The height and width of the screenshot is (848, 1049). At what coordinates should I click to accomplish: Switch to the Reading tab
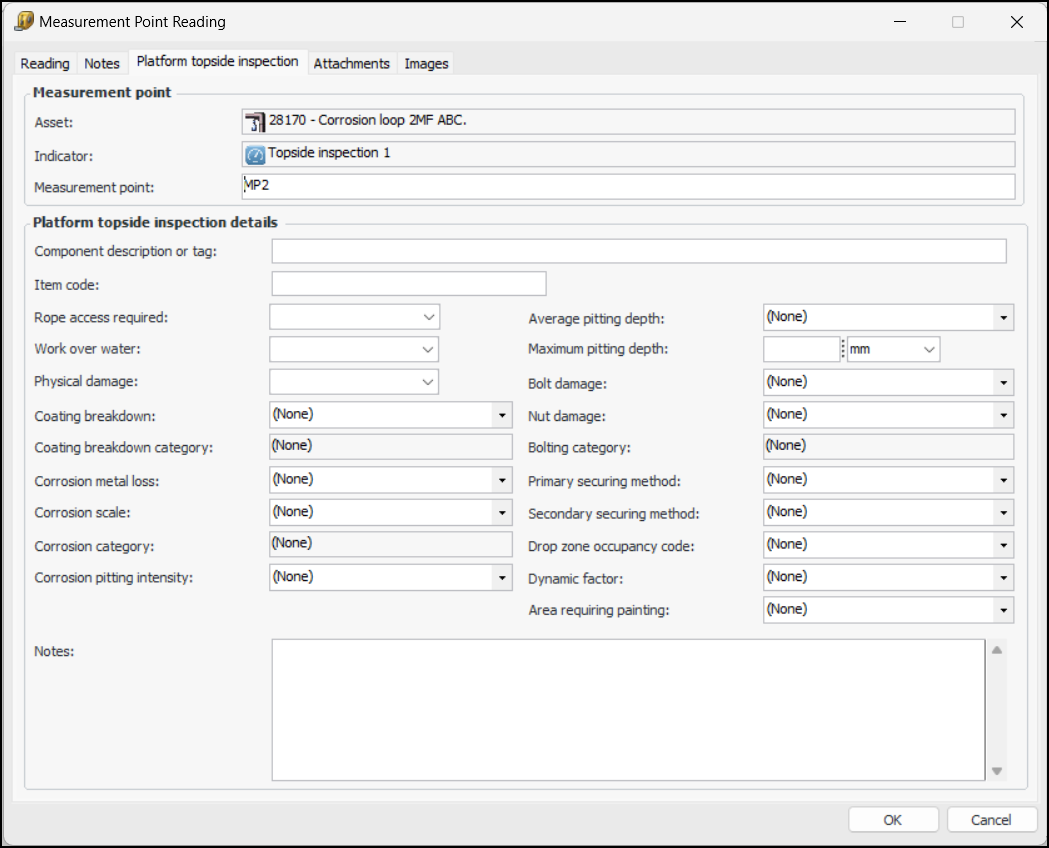pyautogui.click(x=45, y=63)
